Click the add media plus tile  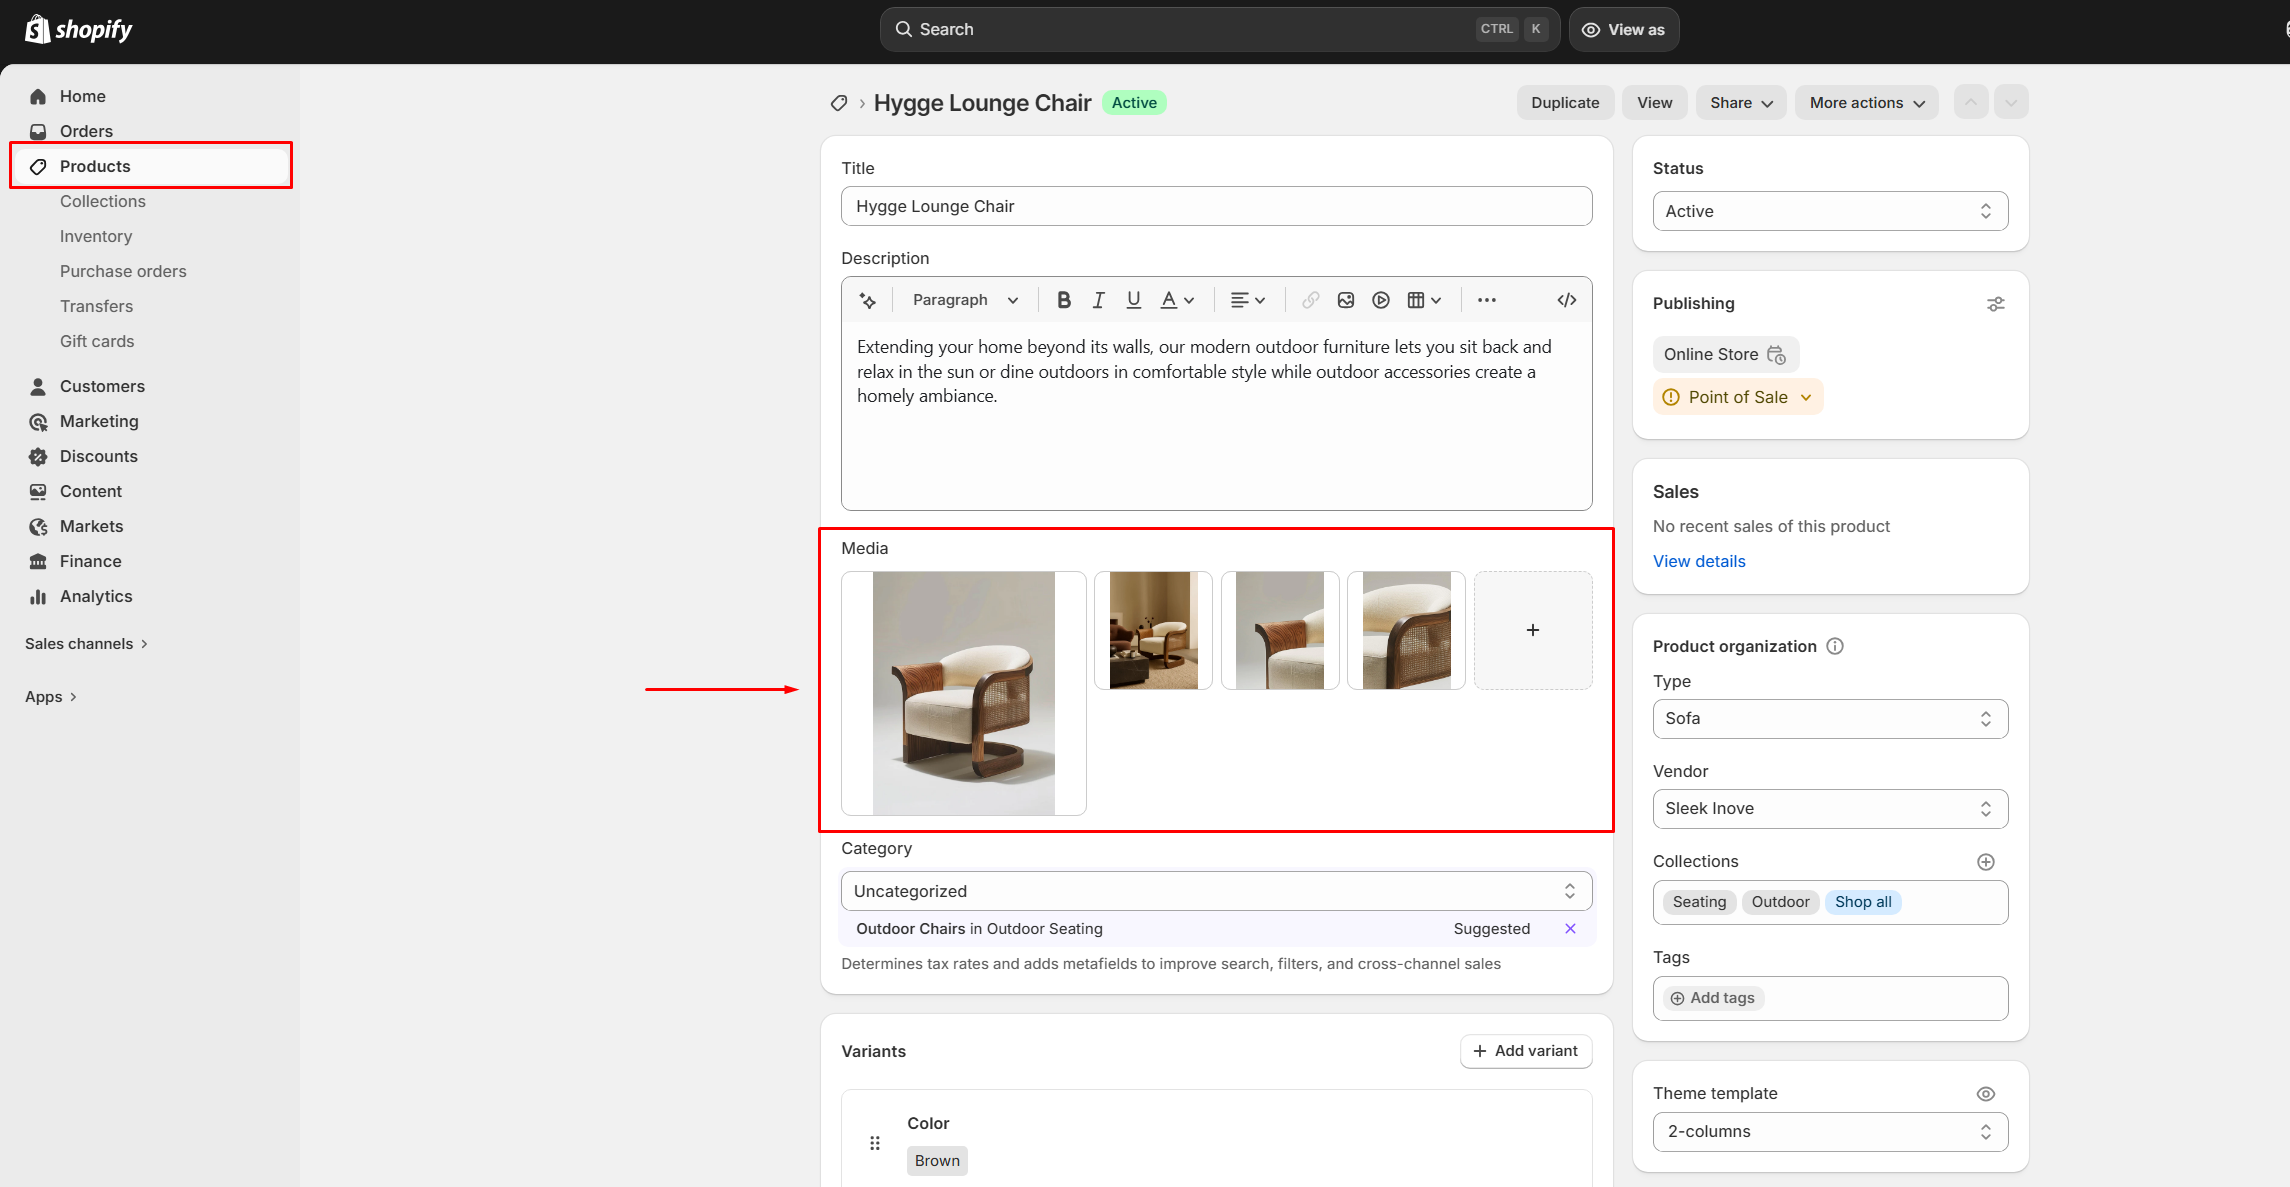[x=1533, y=630]
